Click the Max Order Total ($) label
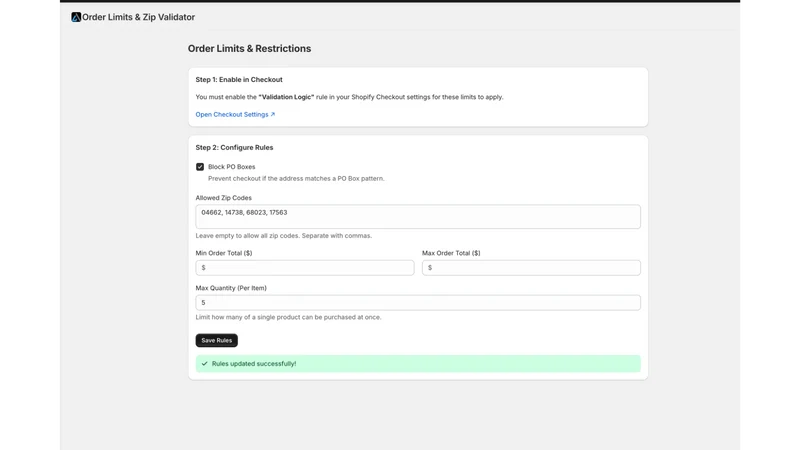The image size is (800, 450). 451,253
